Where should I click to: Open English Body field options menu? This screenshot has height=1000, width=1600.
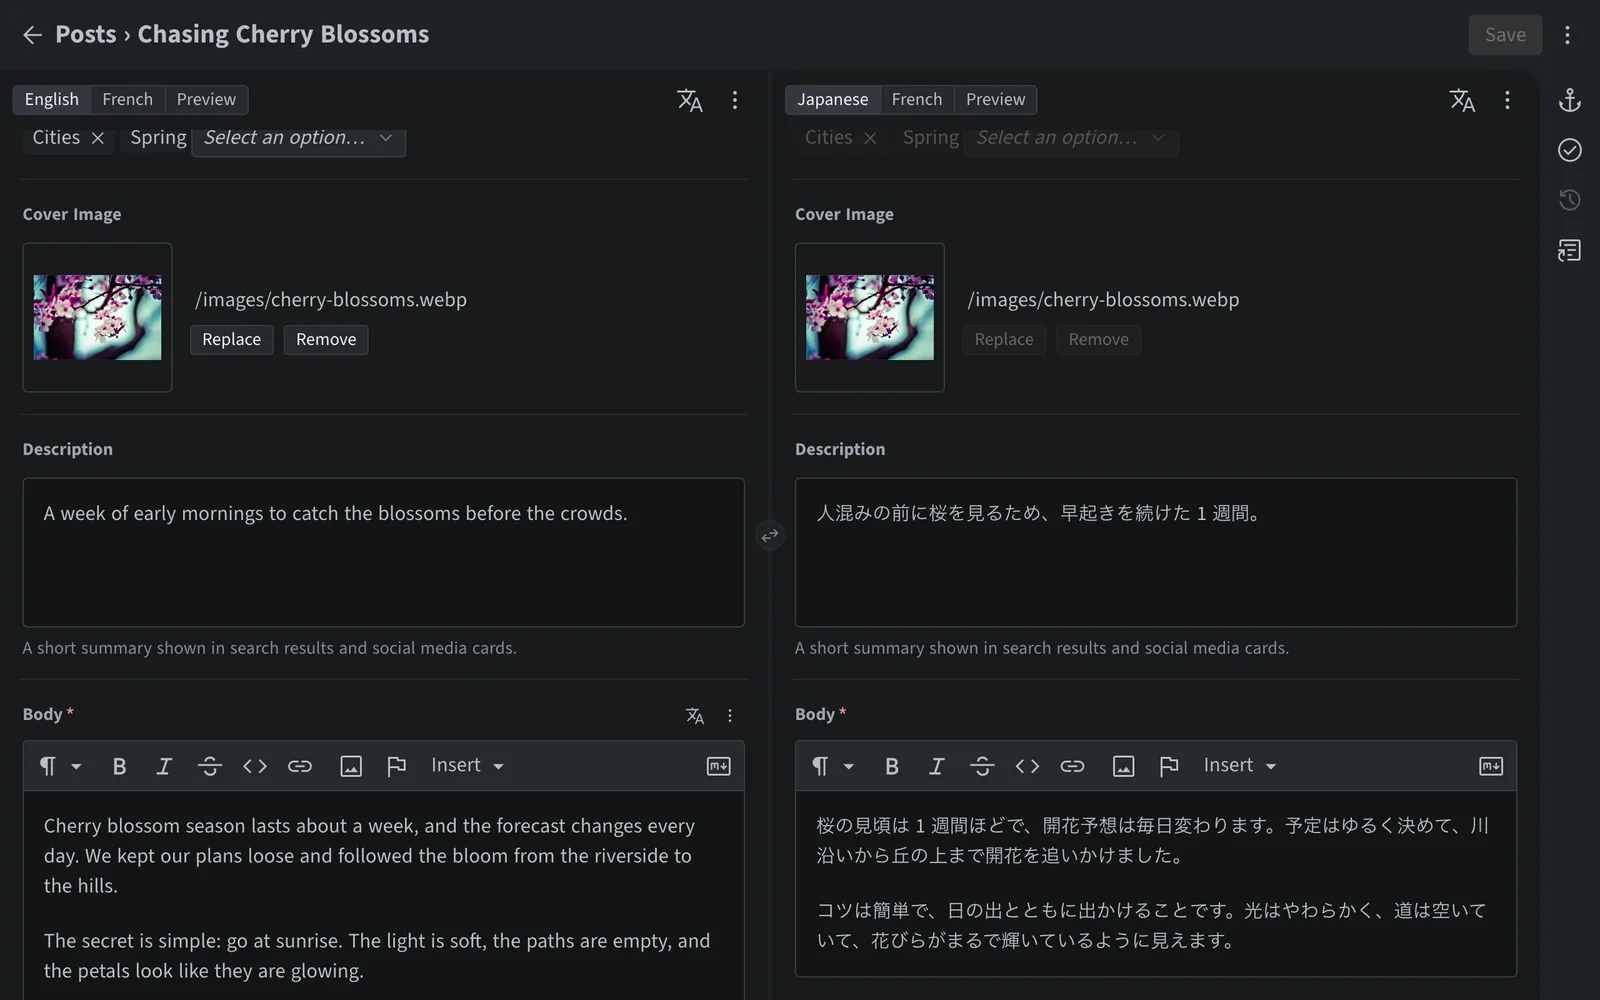(x=730, y=716)
